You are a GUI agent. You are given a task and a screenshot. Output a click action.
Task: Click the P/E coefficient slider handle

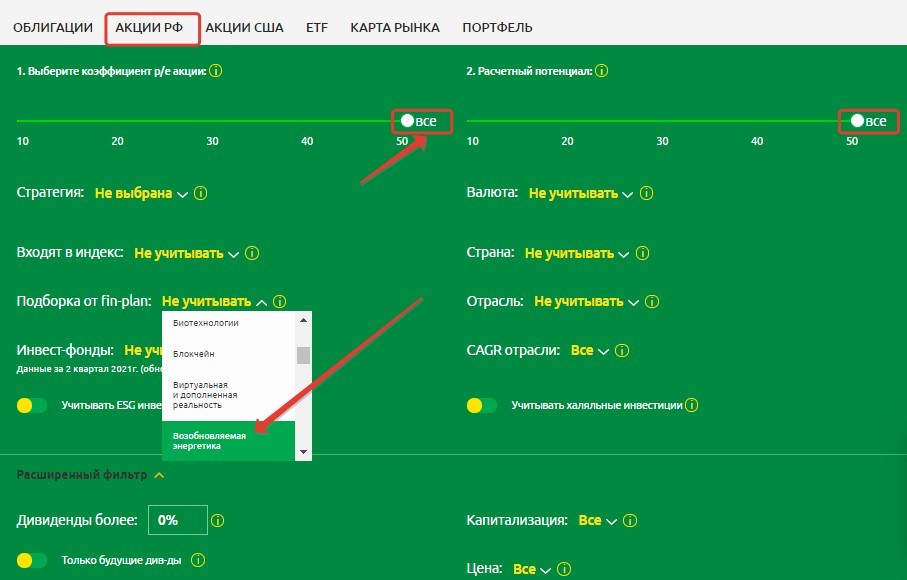(x=407, y=121)
